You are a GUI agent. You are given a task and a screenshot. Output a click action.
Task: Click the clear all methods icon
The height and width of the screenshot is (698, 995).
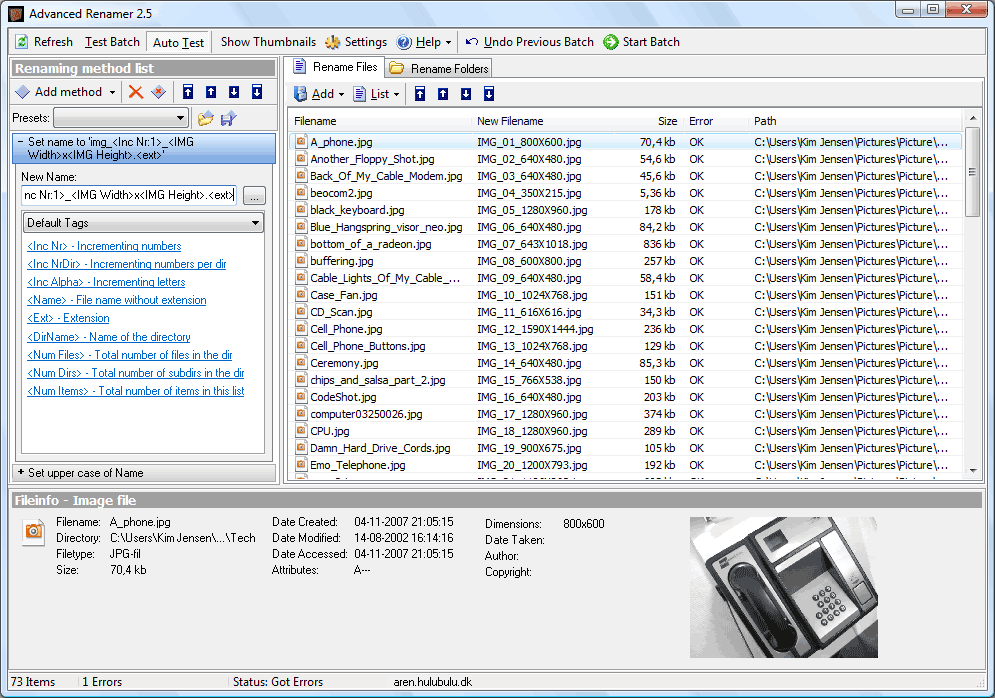[158, 92]
